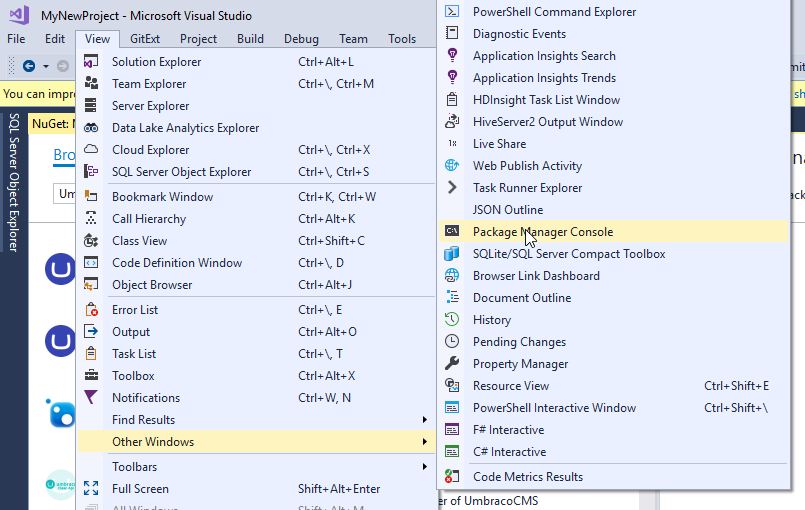Open the Edit menu
This screenshot has height=510, width=805.
point(55,39)
